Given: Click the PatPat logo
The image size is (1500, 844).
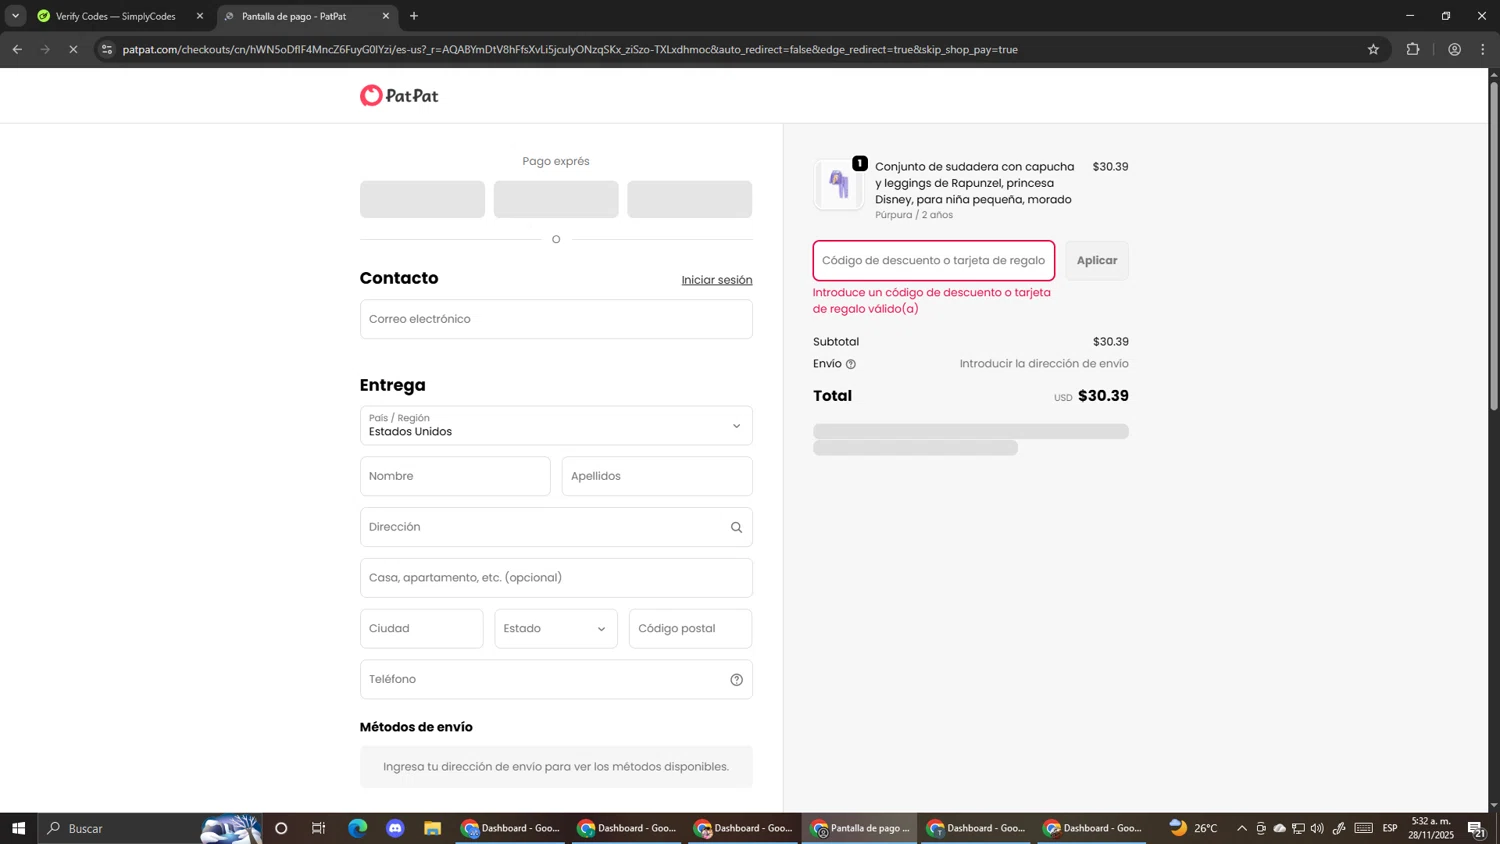Looking at the screenshot, I should 399,95.
